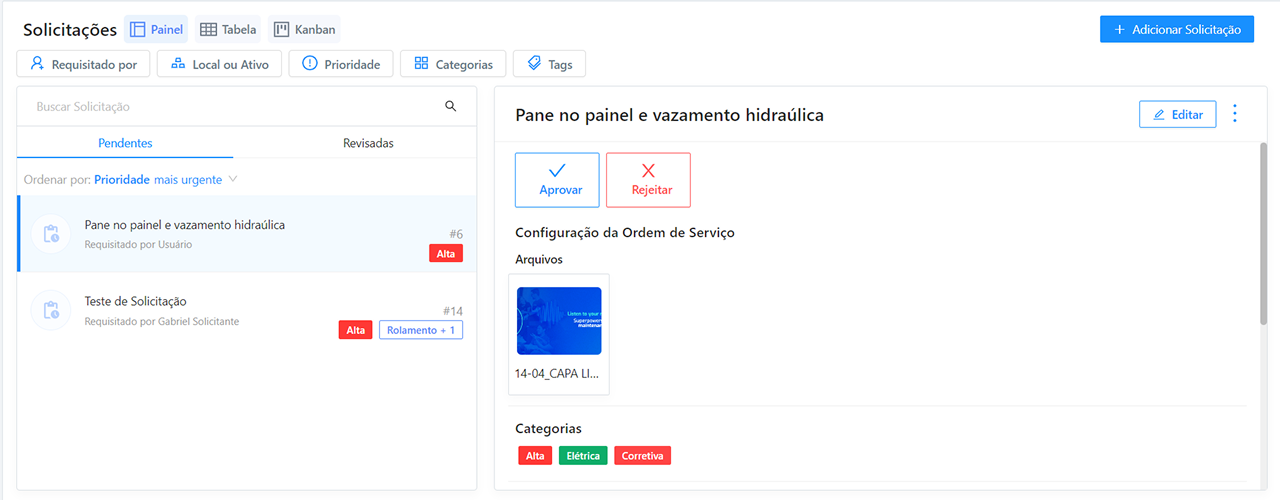1280x500 pixels.
Task: Click the Painel layout icon
Action: [138, 30]
